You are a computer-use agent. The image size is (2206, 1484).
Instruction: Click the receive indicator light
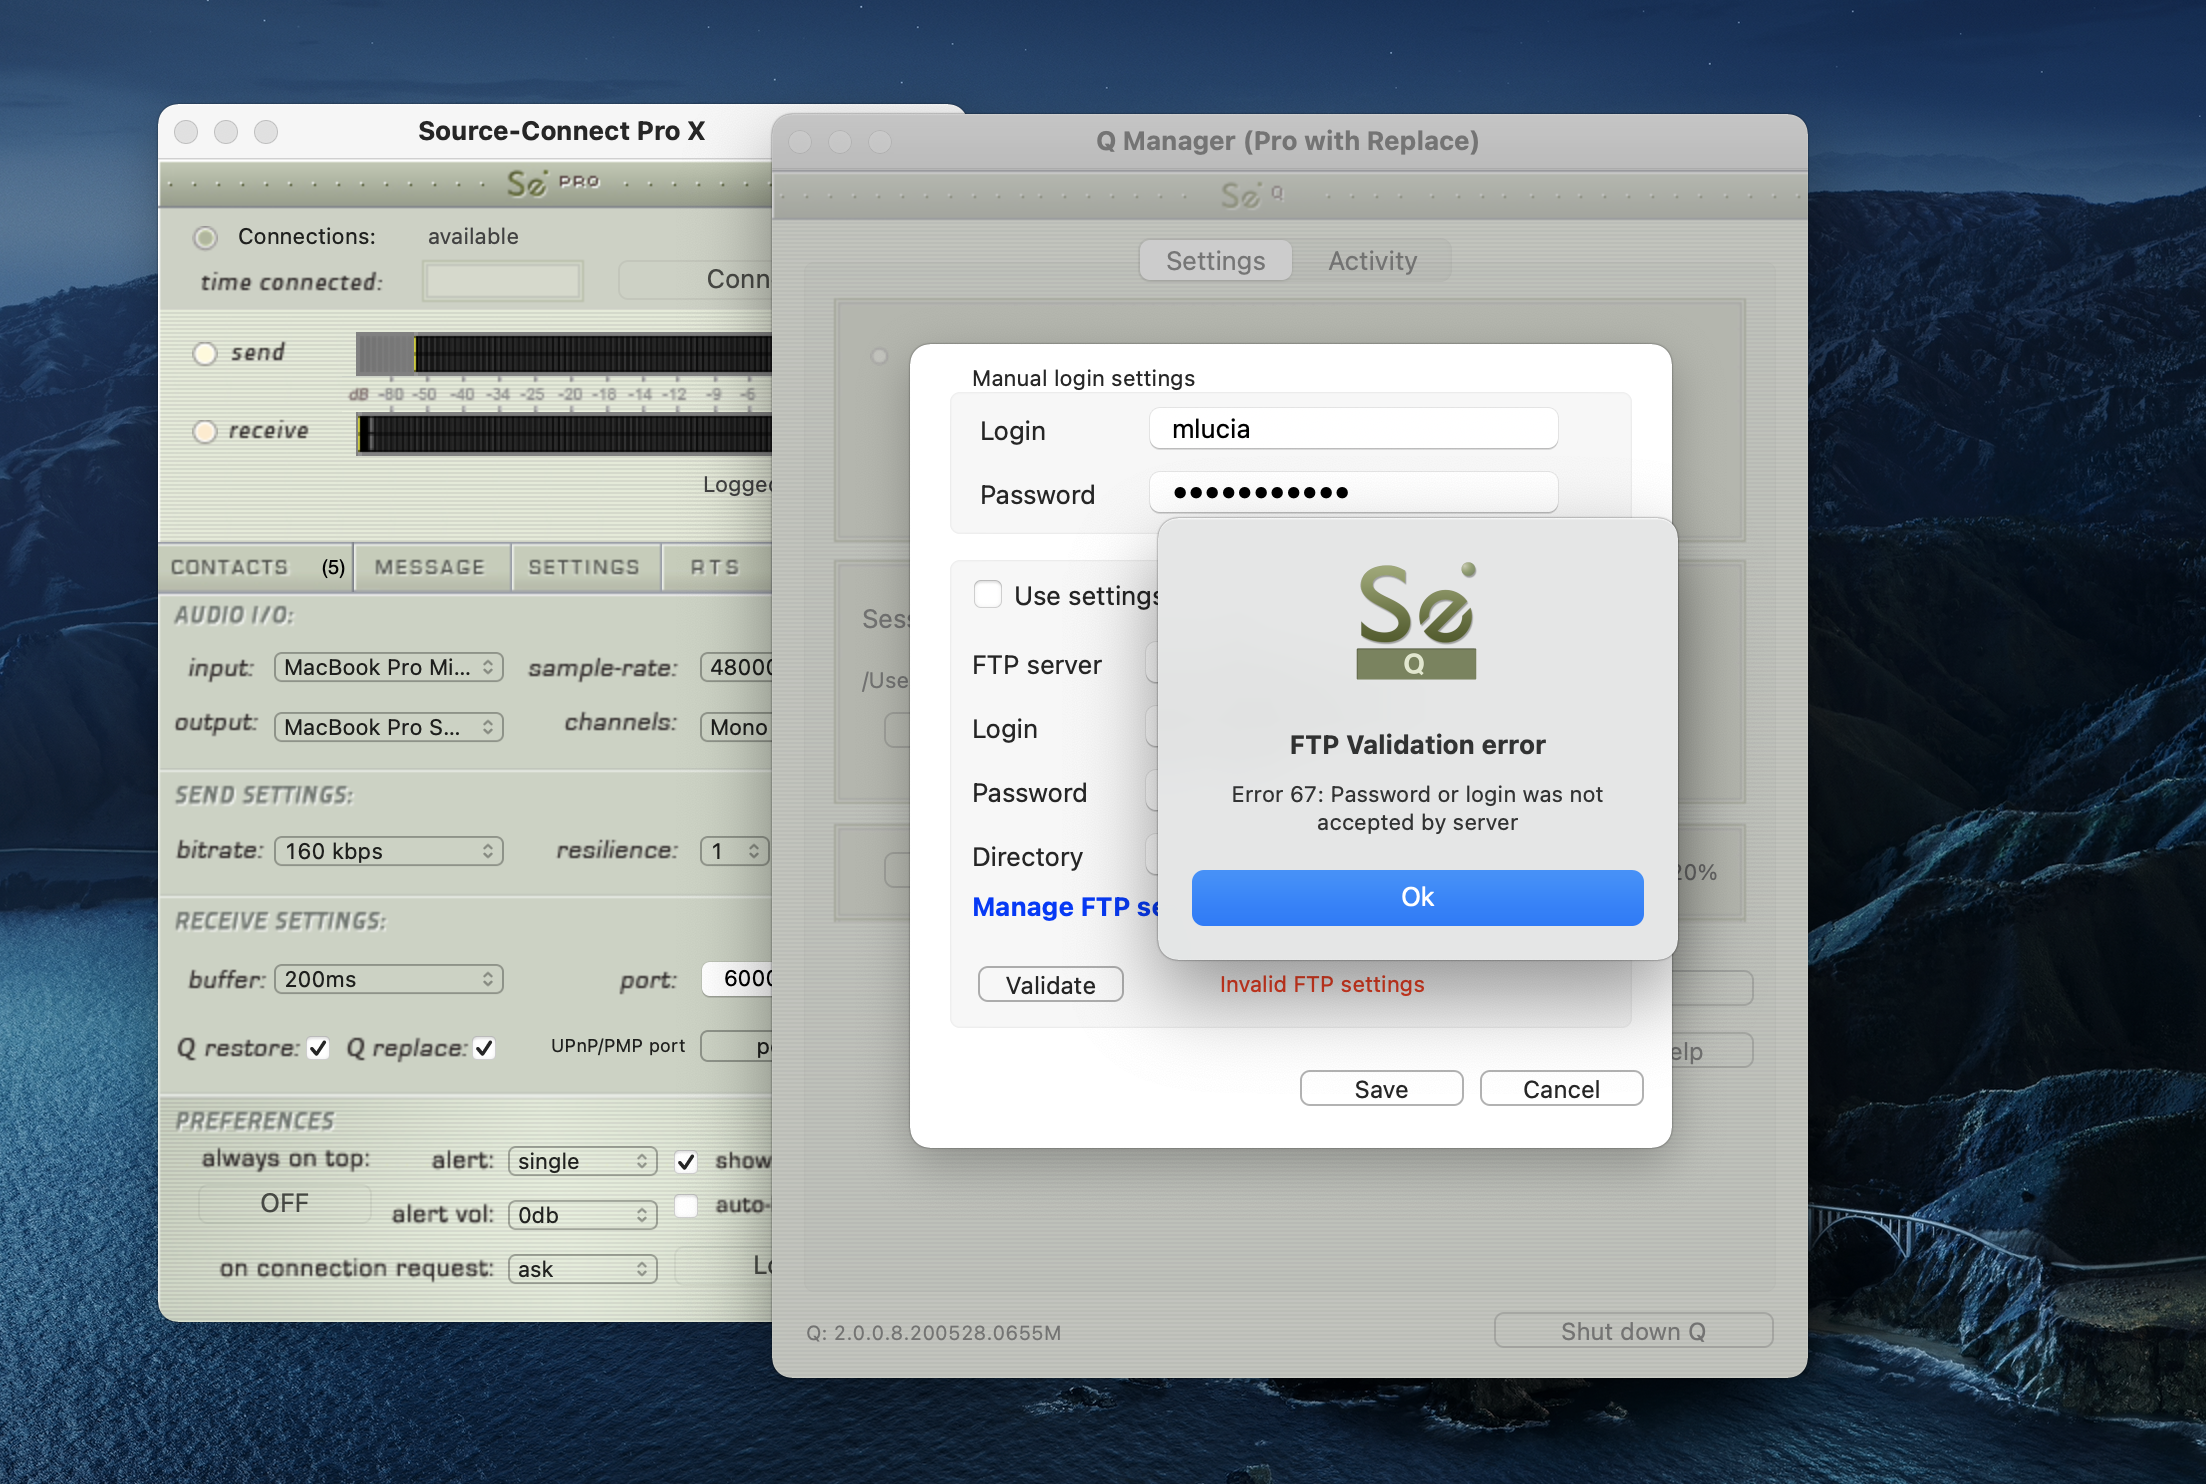(205, 431)
